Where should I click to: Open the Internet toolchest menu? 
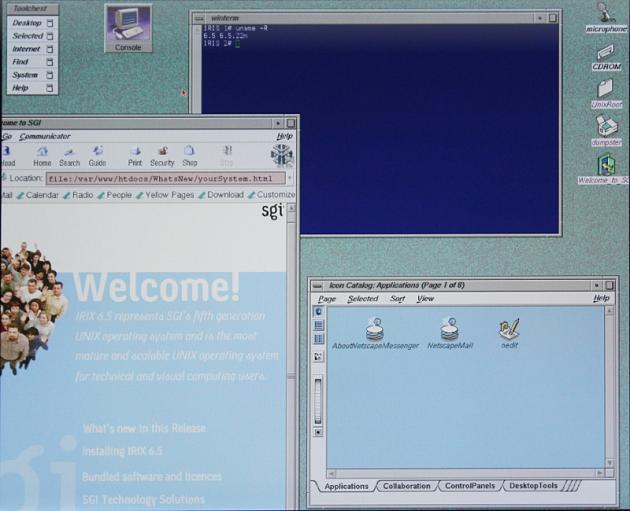point(32,49)
